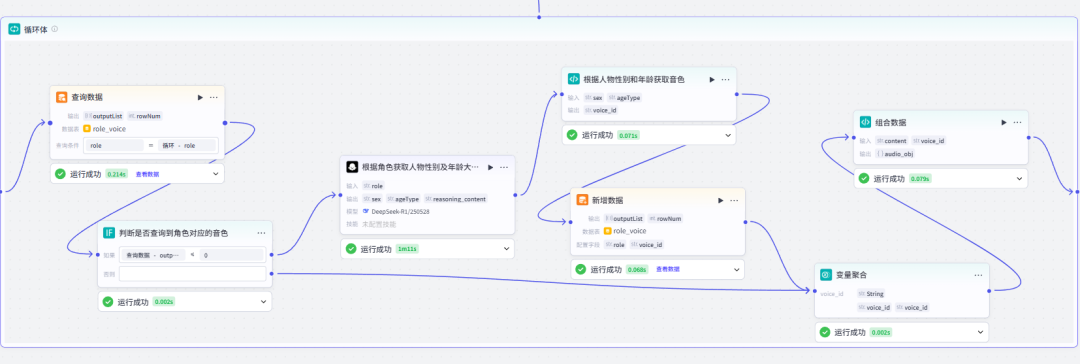Open the three-dot menu of 根据角色获取人物性别及年龄大 node
This screenshot has height=364, width=1080.
504,167
